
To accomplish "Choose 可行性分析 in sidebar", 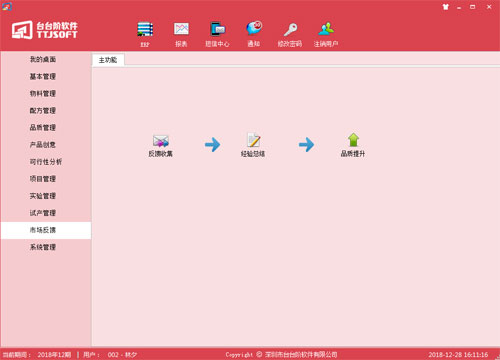I will (46, 162).
